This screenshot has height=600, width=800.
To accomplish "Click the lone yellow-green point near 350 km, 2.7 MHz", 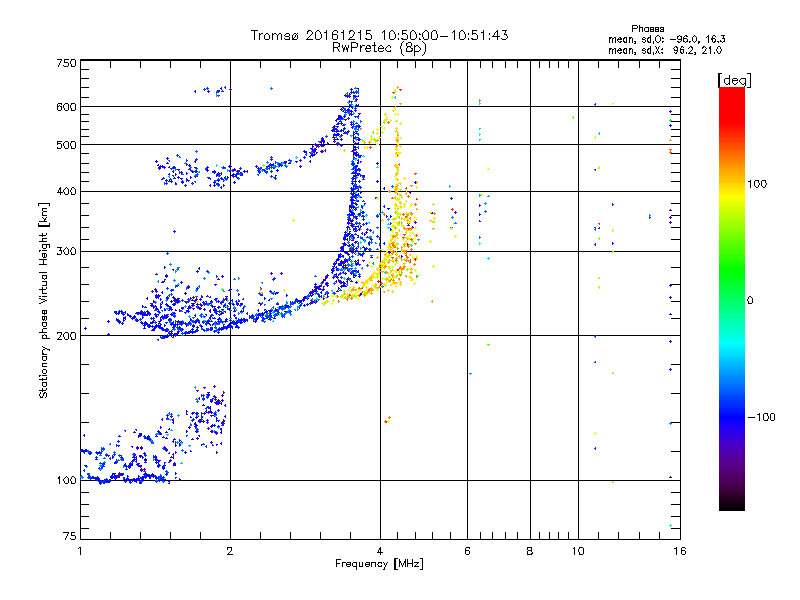I will coord(293,220).
